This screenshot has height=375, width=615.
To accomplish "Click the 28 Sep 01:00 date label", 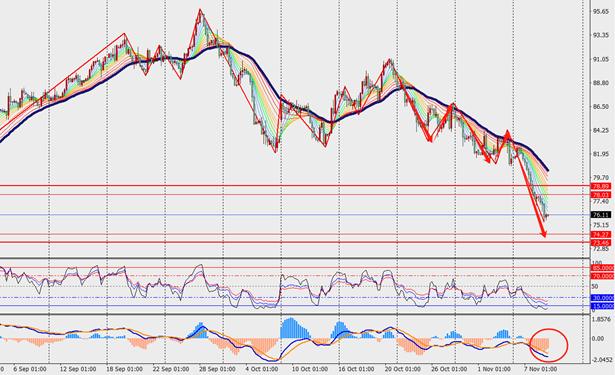I will click(x=217, y=369).
